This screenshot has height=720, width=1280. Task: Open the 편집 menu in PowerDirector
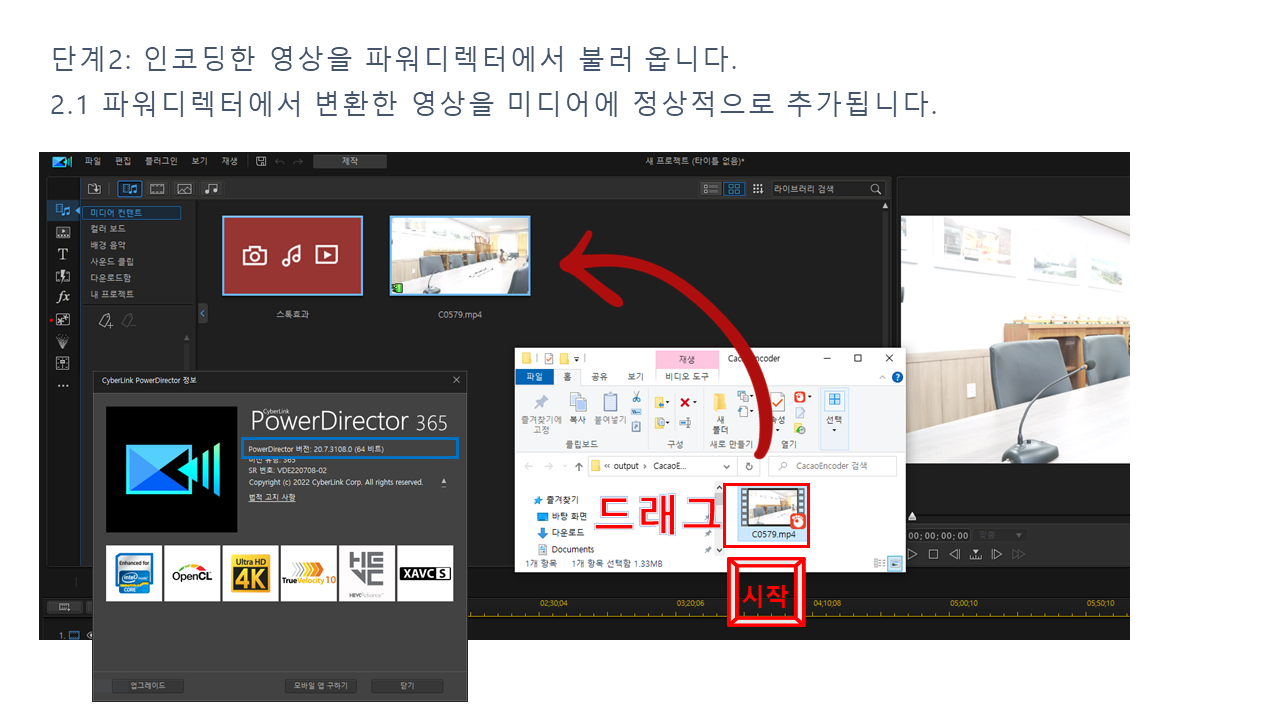click(x=123, y=161)
